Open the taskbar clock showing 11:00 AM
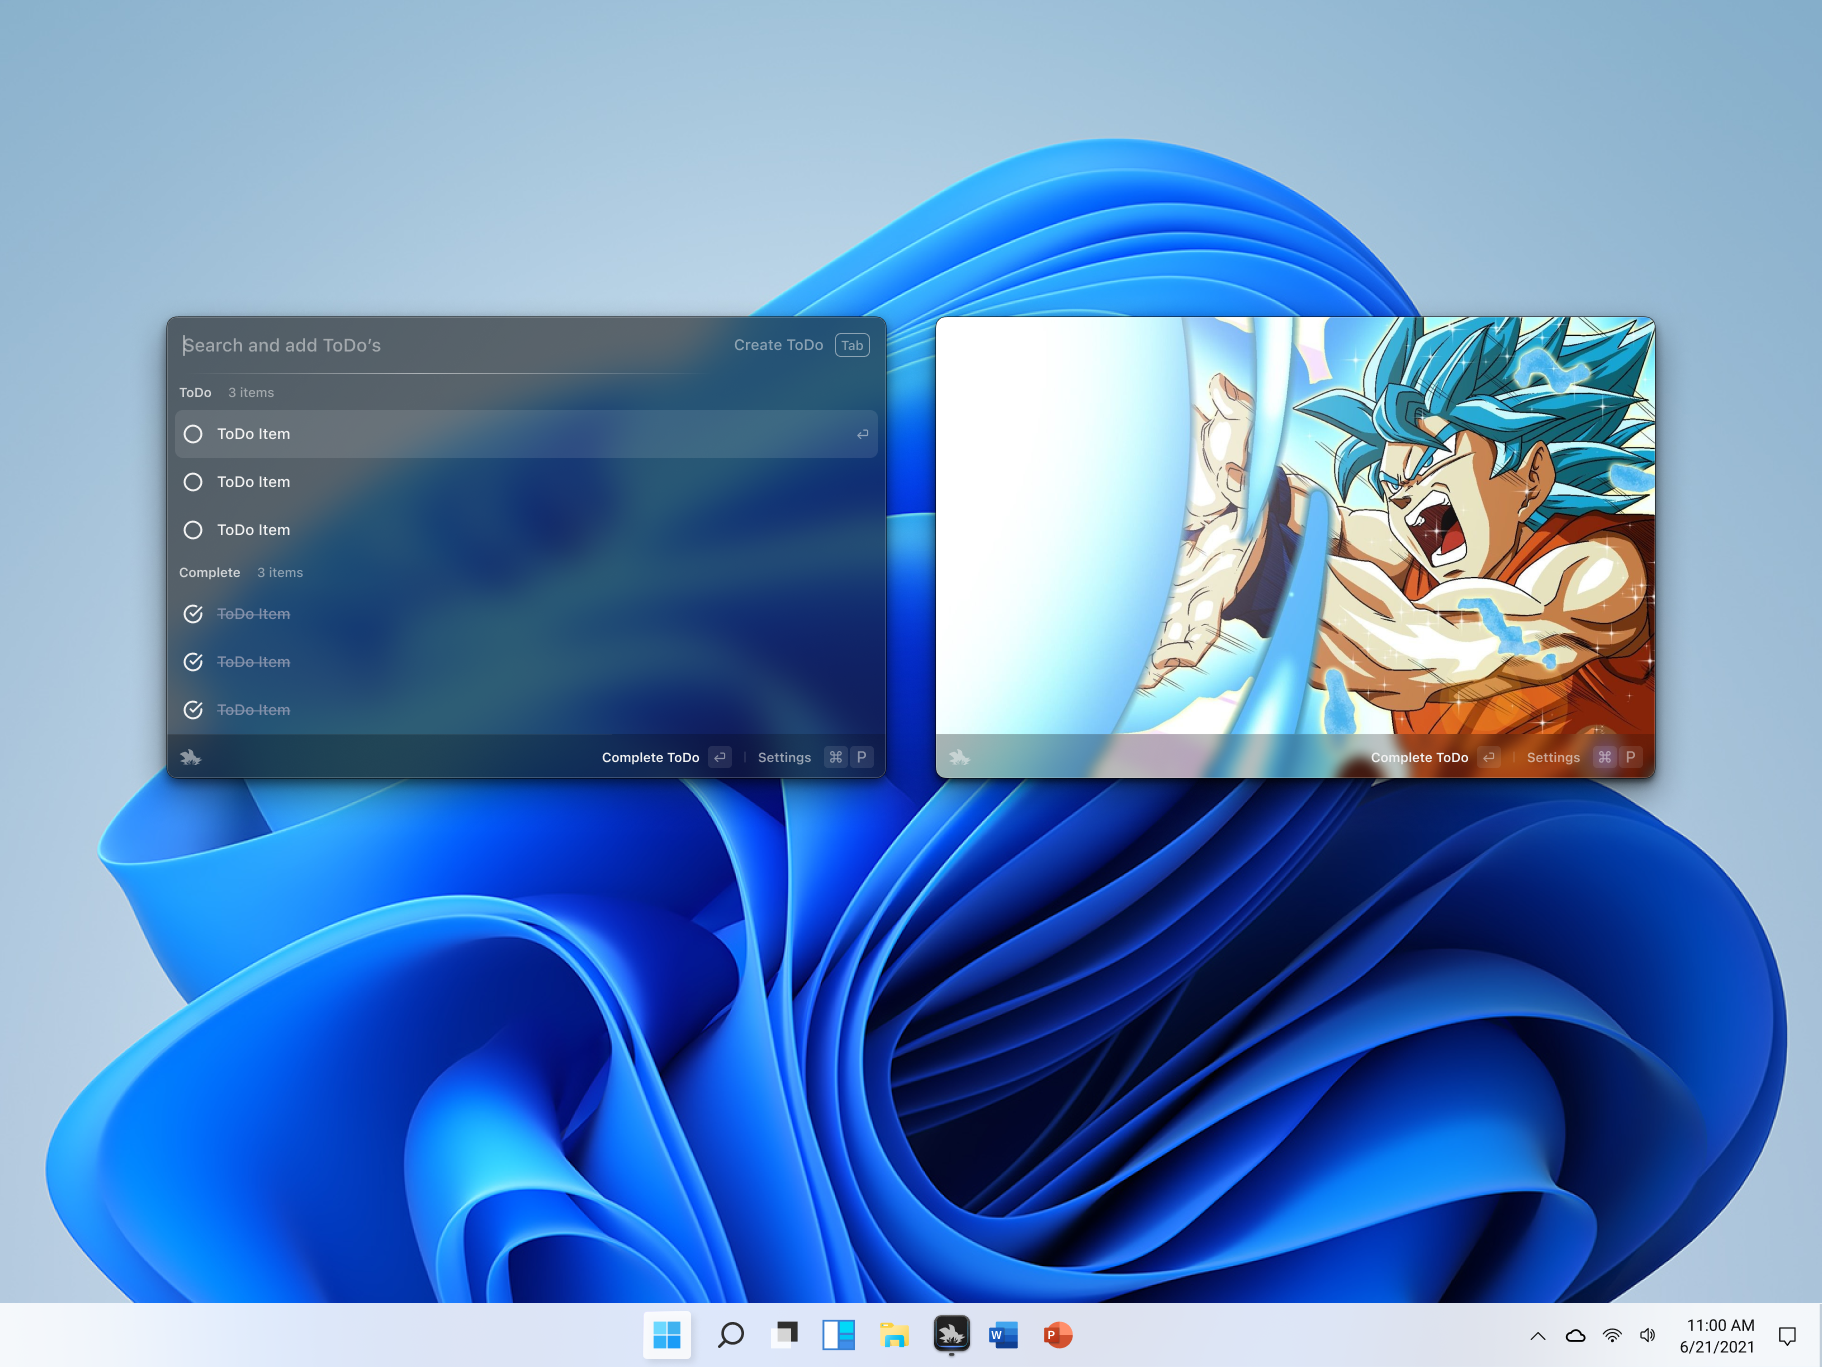1822x1367 pixels. click(x=1717, y=1336)
